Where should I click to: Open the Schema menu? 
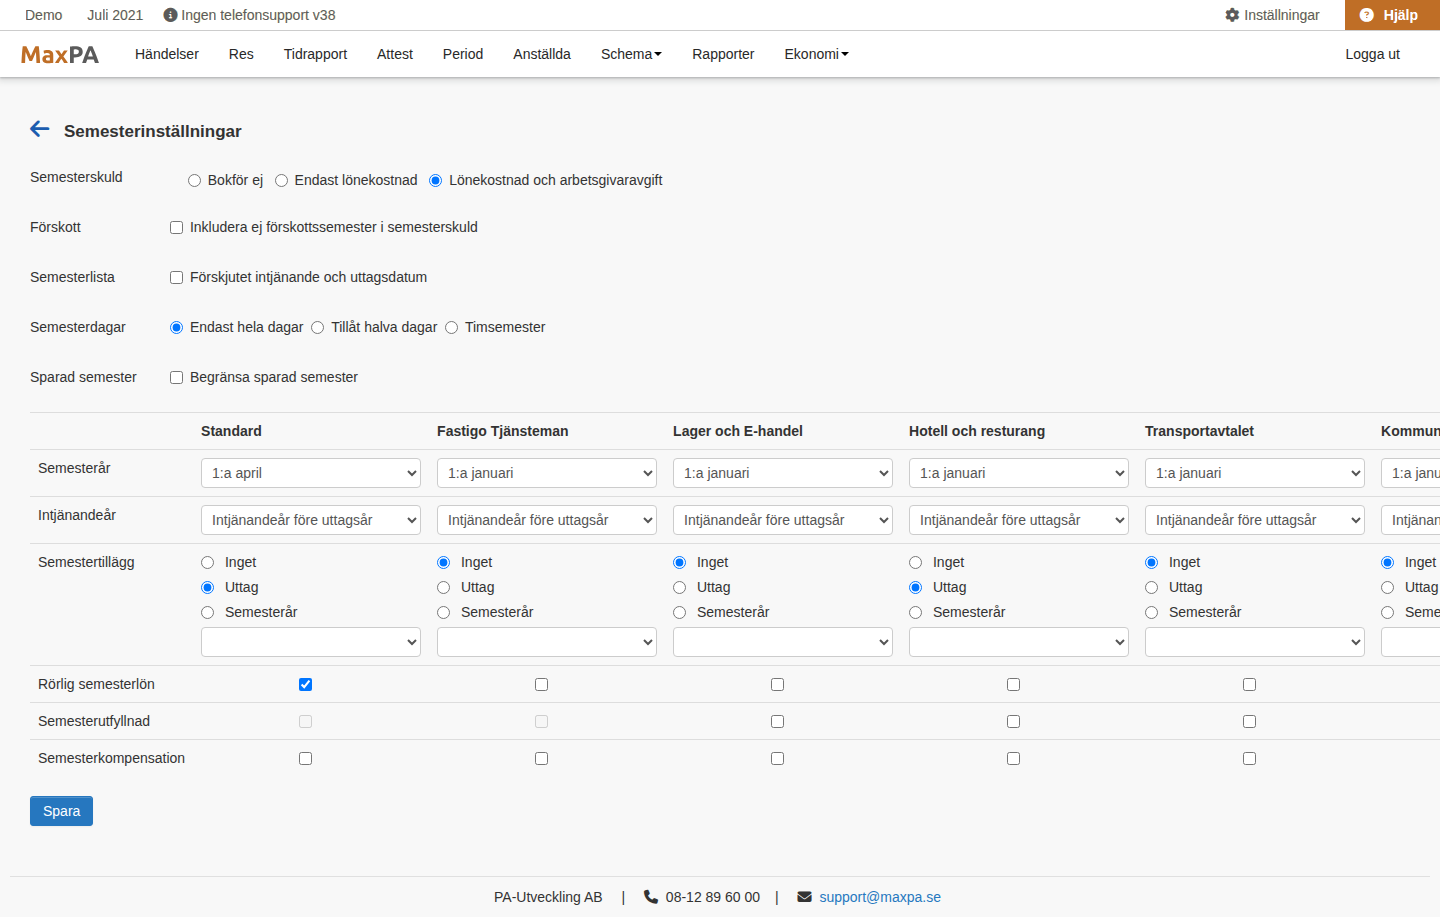click(x=631, y=54)
